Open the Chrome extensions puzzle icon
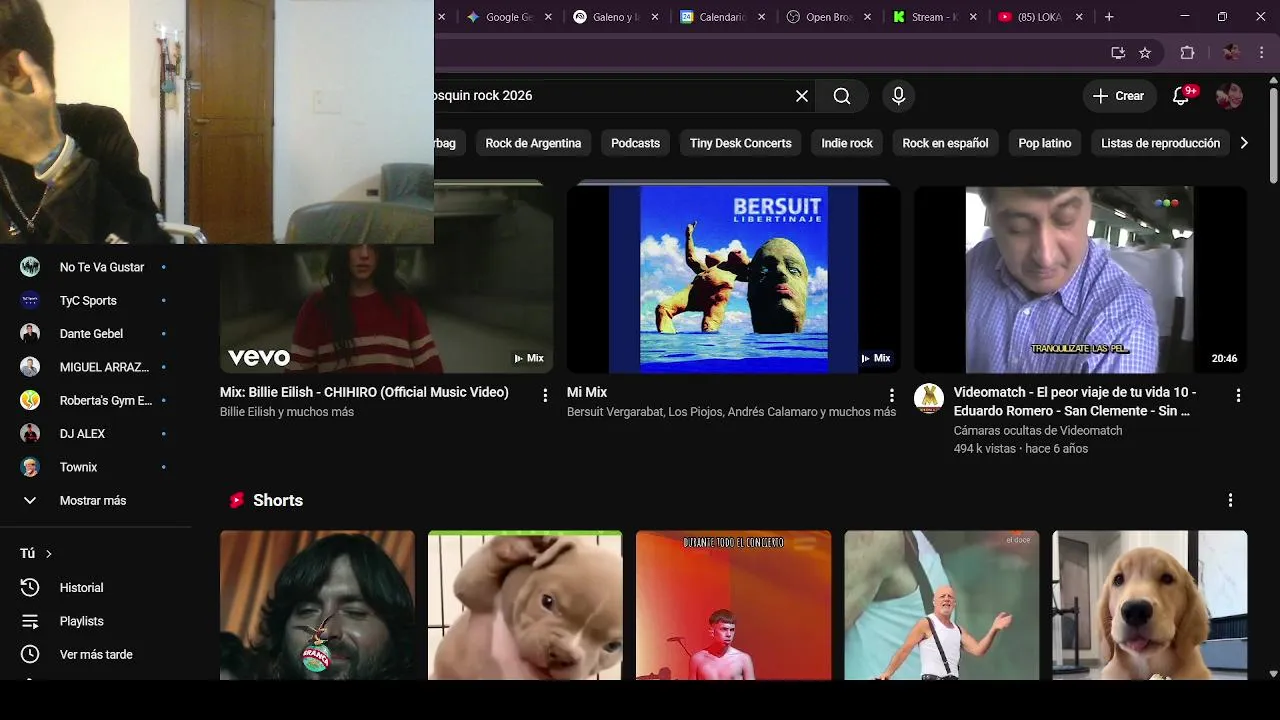Screen dimensions: 1280x720 coord(1188,53)
